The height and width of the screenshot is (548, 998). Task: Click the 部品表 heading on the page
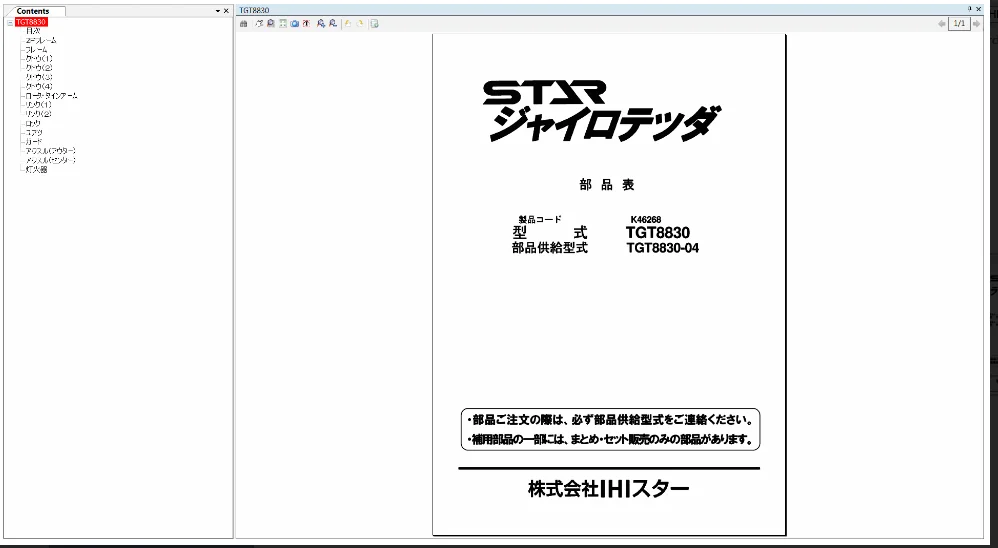coord(607,185)
